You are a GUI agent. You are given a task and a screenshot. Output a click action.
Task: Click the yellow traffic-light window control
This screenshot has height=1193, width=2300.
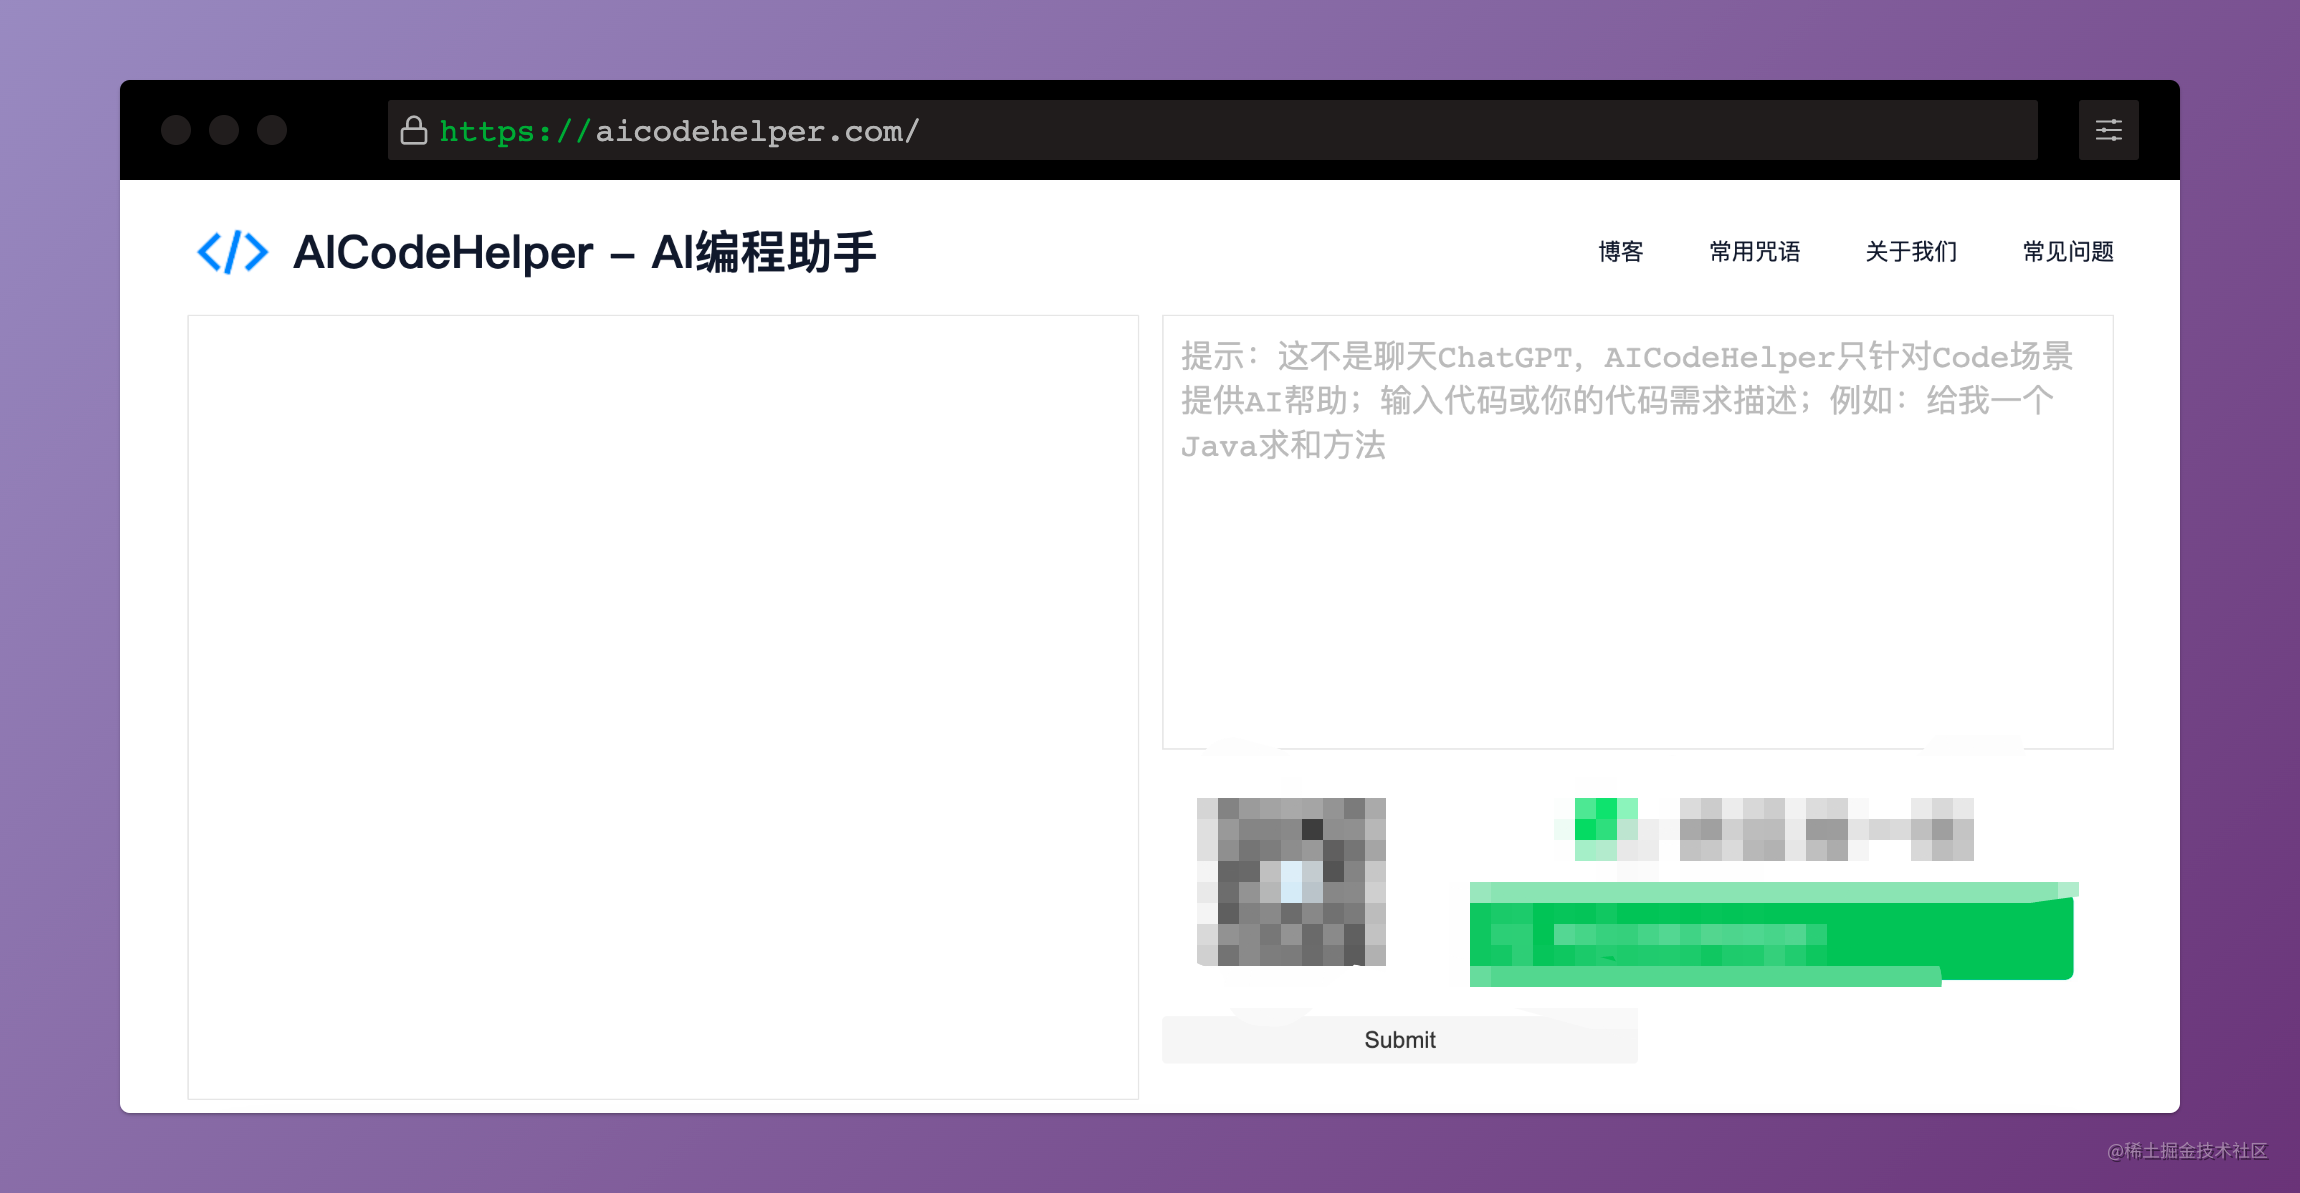coord(224,129)
